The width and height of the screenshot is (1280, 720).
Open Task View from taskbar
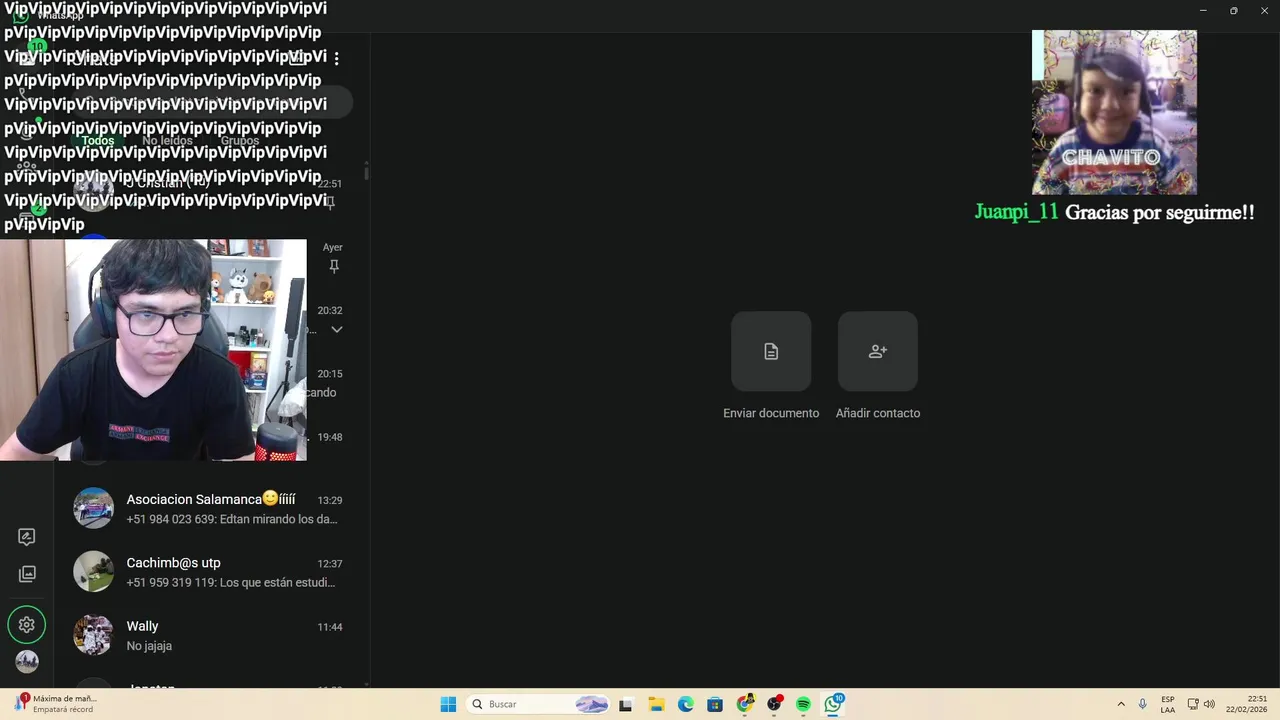pos(626,704)
